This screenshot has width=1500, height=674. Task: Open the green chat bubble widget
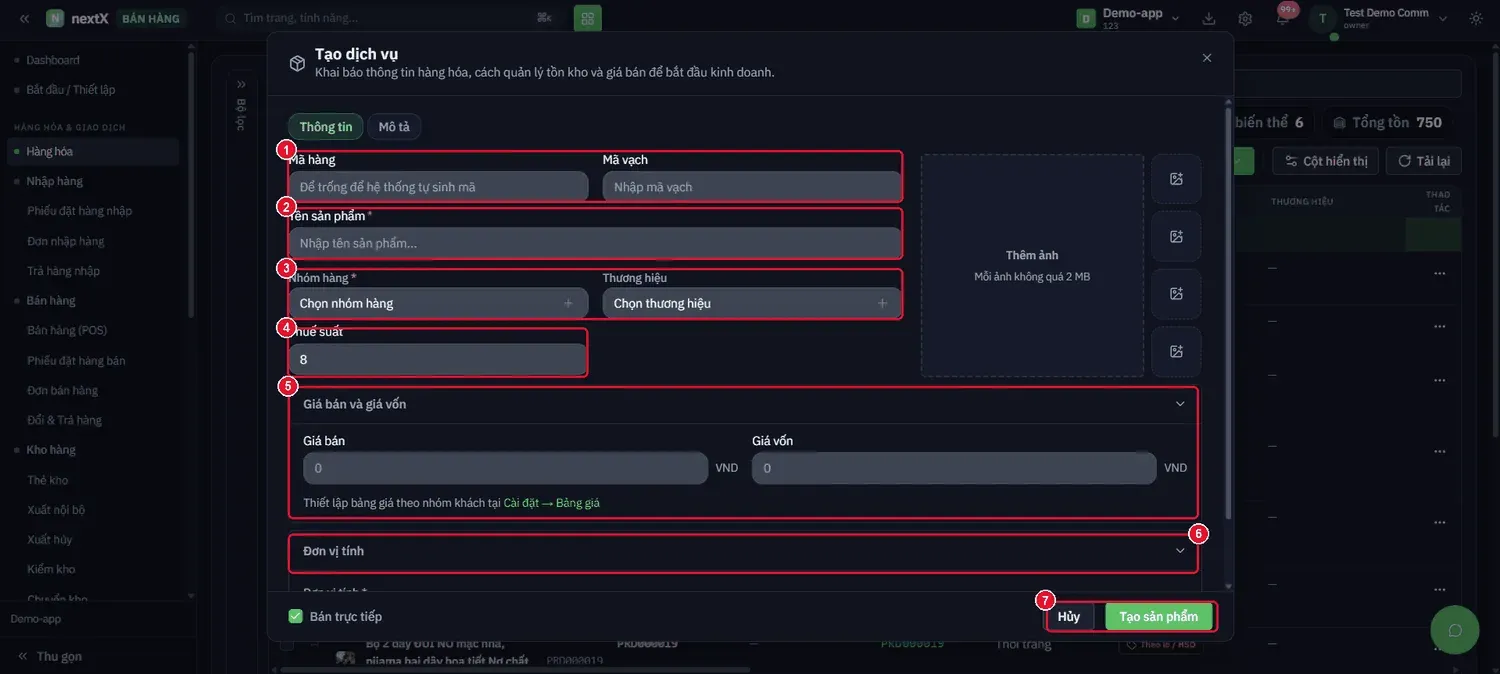1455,630
